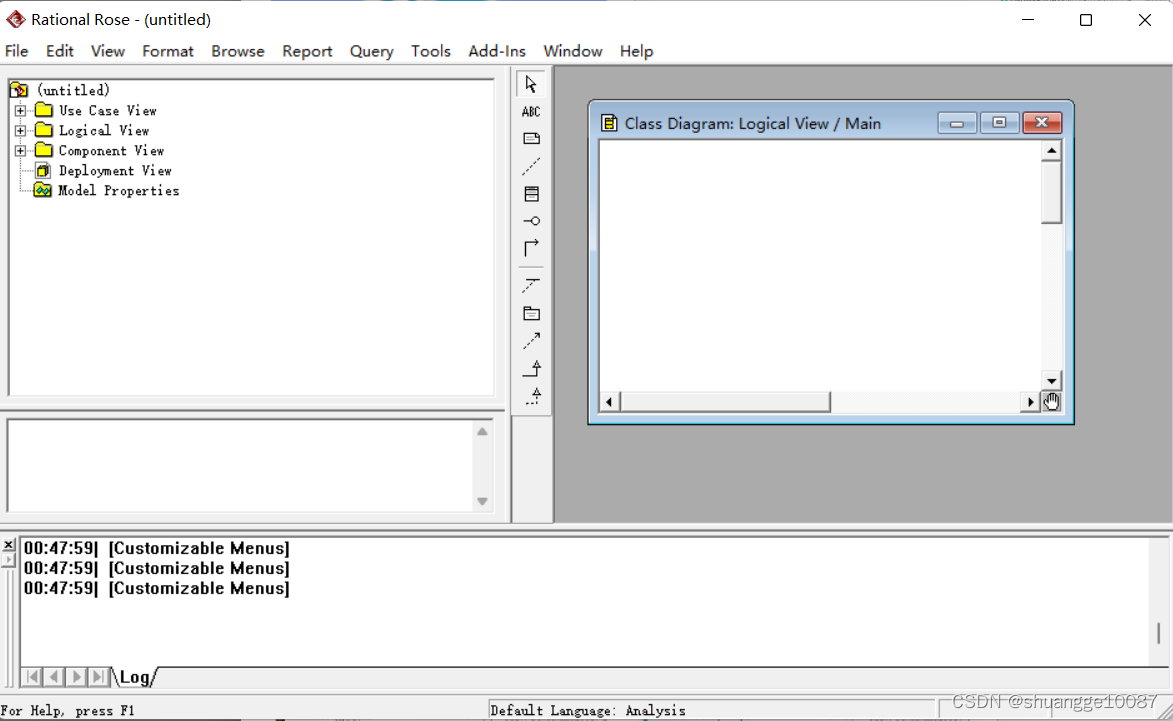1173x721 pixels.
Task: Open the Window menu
Action: [x=573, y=51]
